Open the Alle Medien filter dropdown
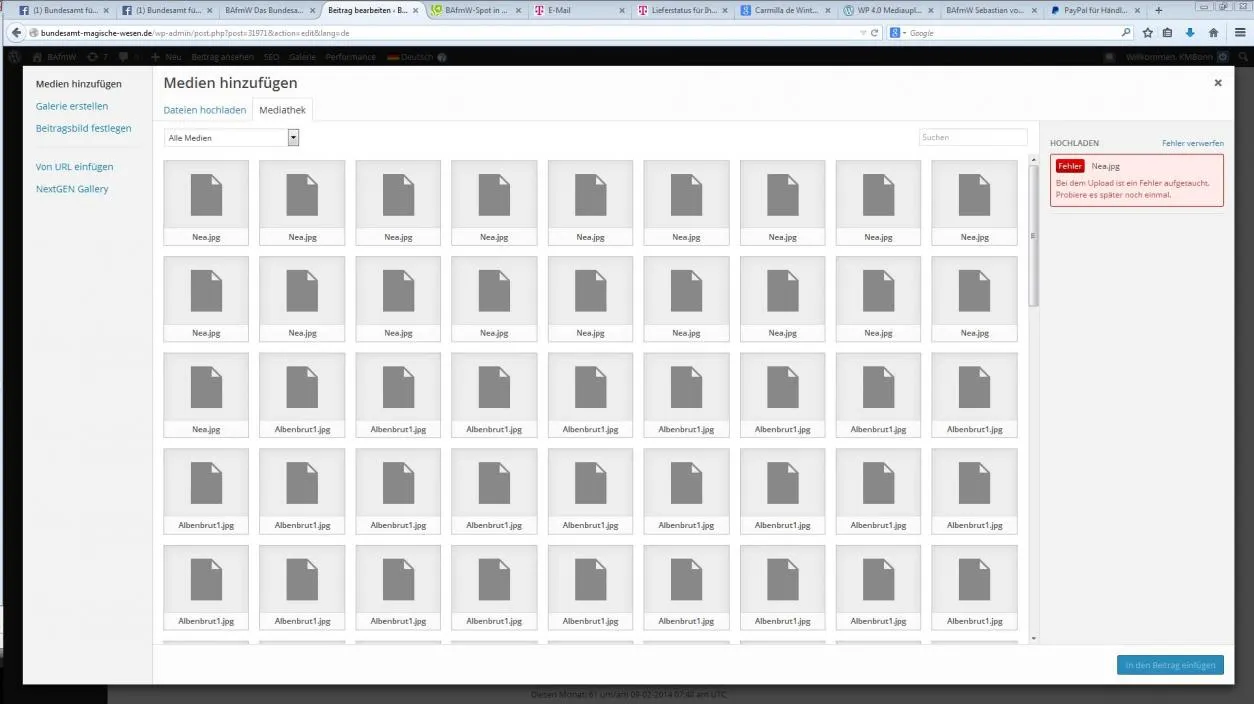1254x704 pixels. (232, 138)
